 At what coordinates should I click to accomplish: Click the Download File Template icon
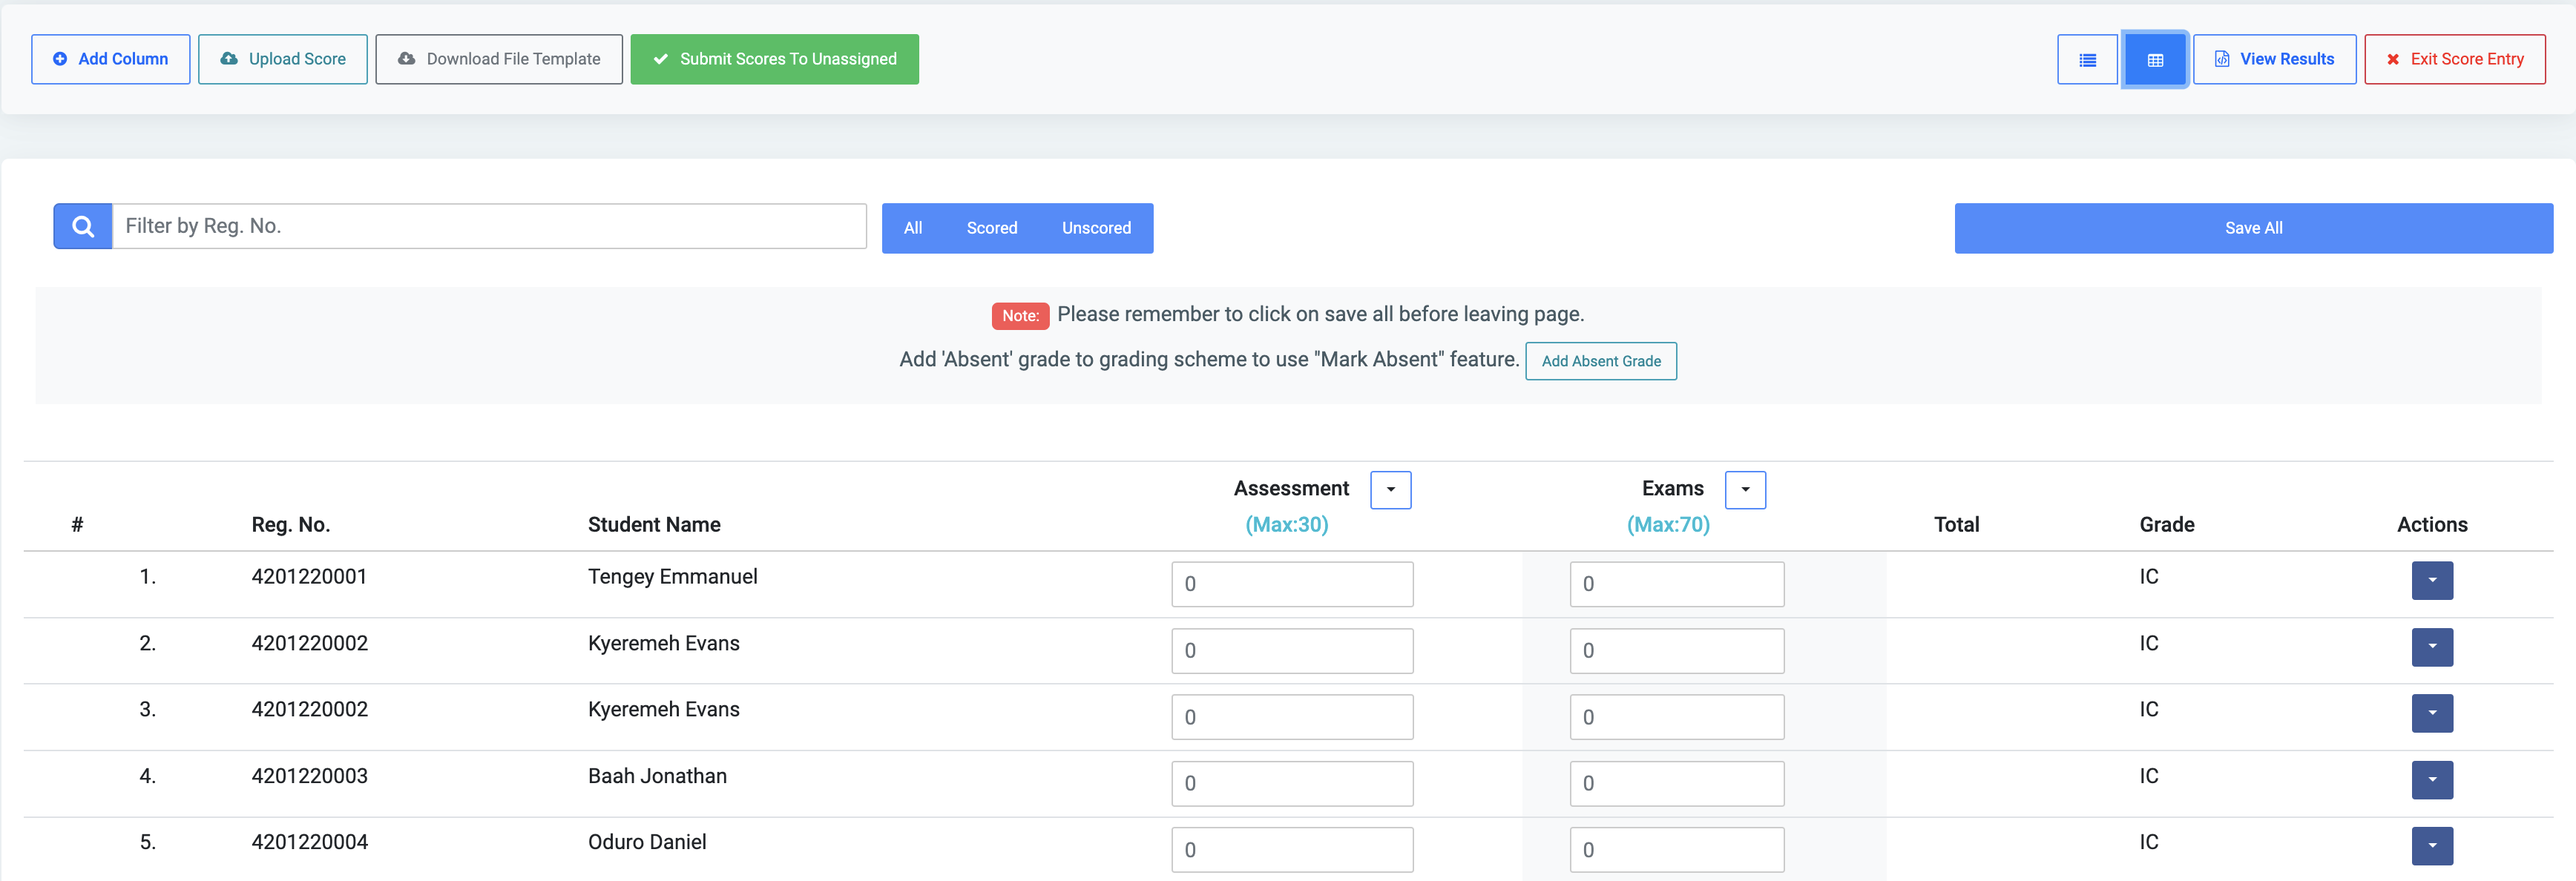pos(406,59)
